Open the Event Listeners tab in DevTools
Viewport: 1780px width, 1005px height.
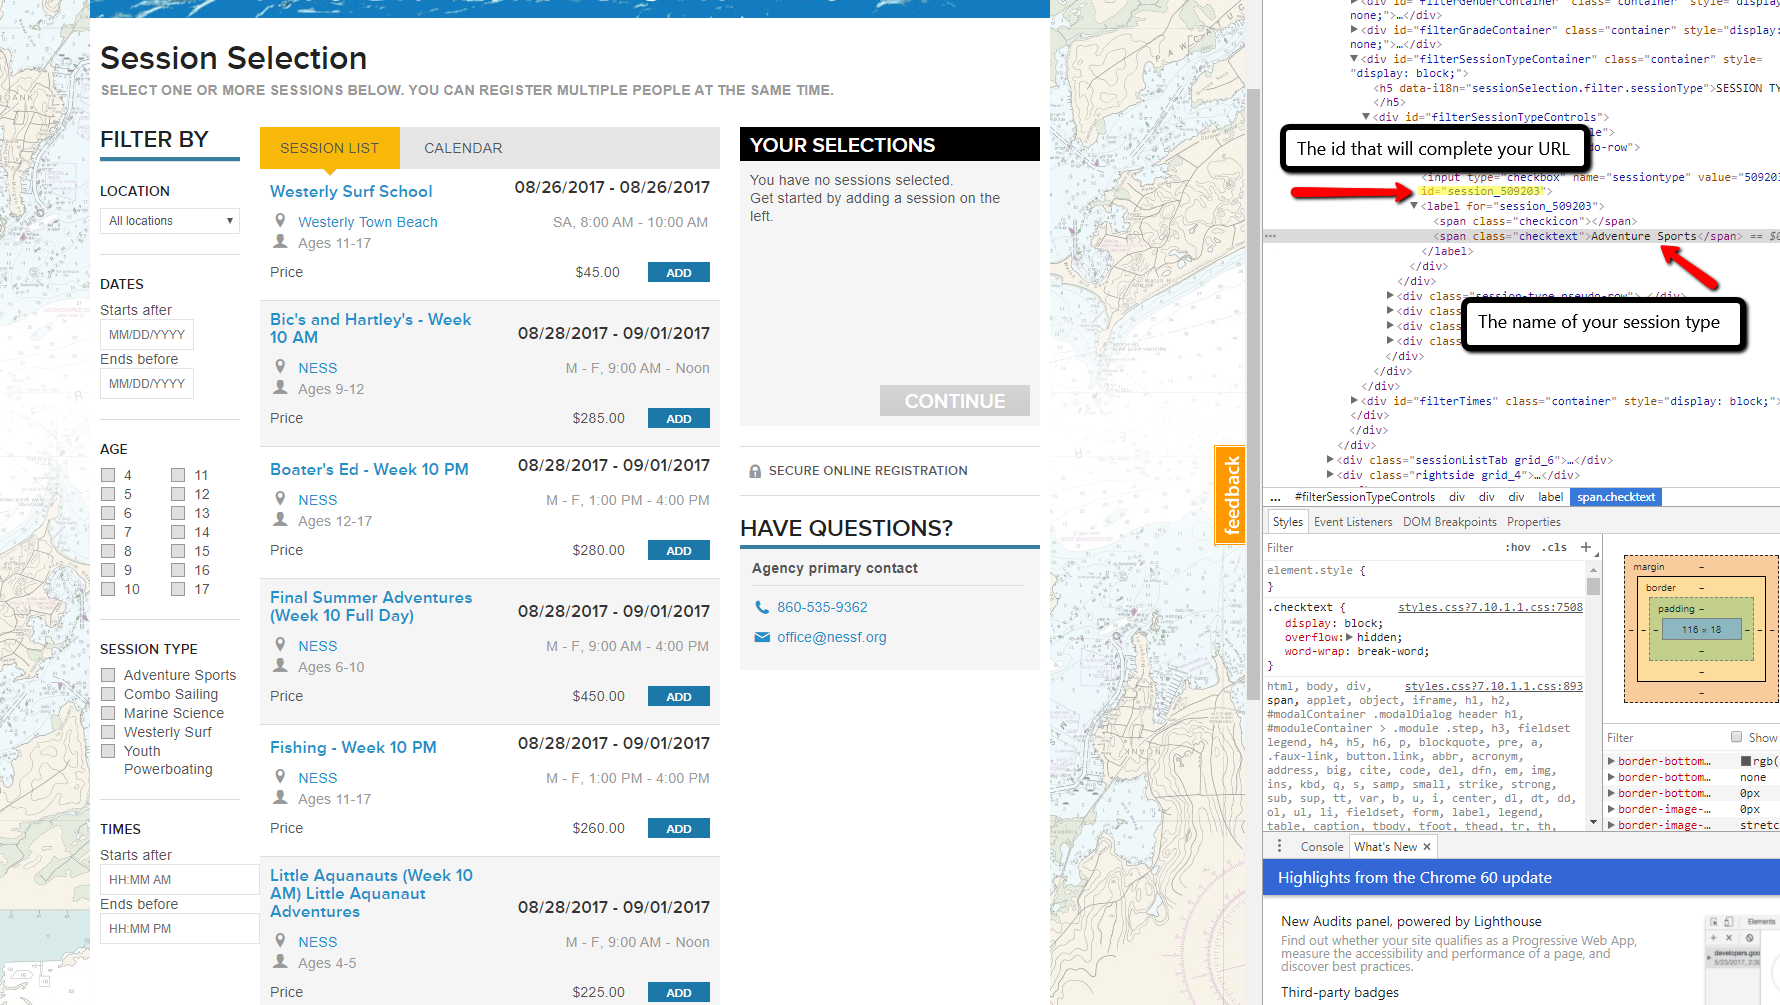click(1352, 522)
